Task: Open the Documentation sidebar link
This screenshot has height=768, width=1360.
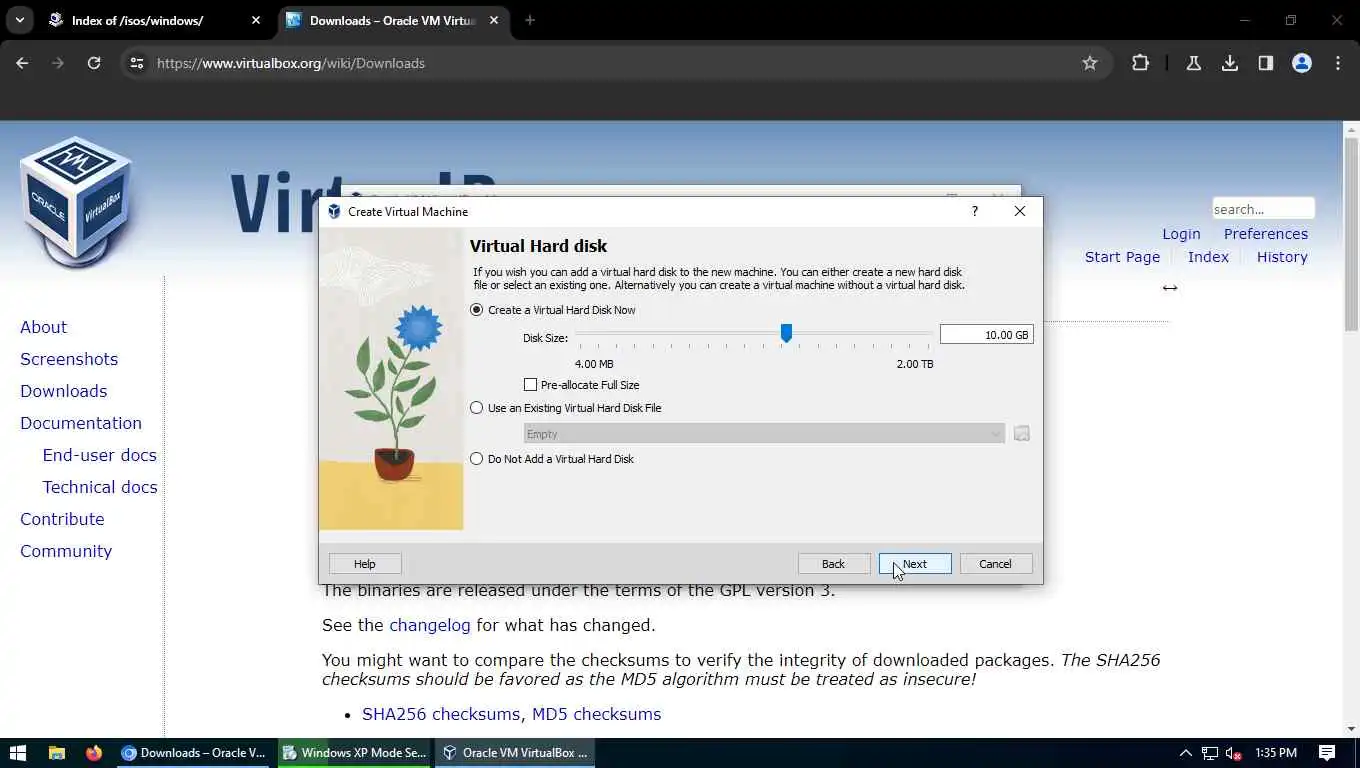Action: [x=81, y=423]
